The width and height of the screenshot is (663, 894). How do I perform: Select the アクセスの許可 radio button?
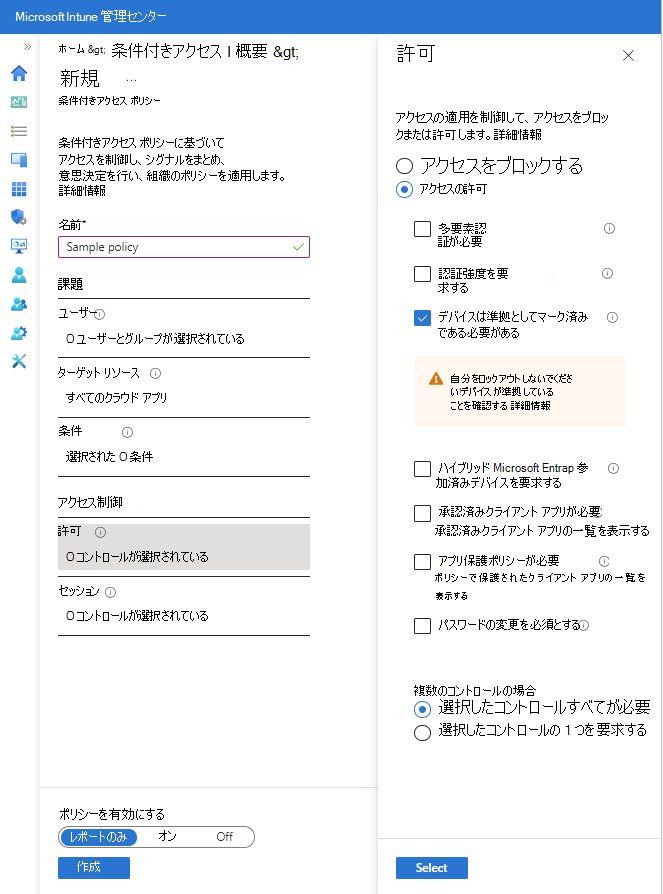click(404, 189)
